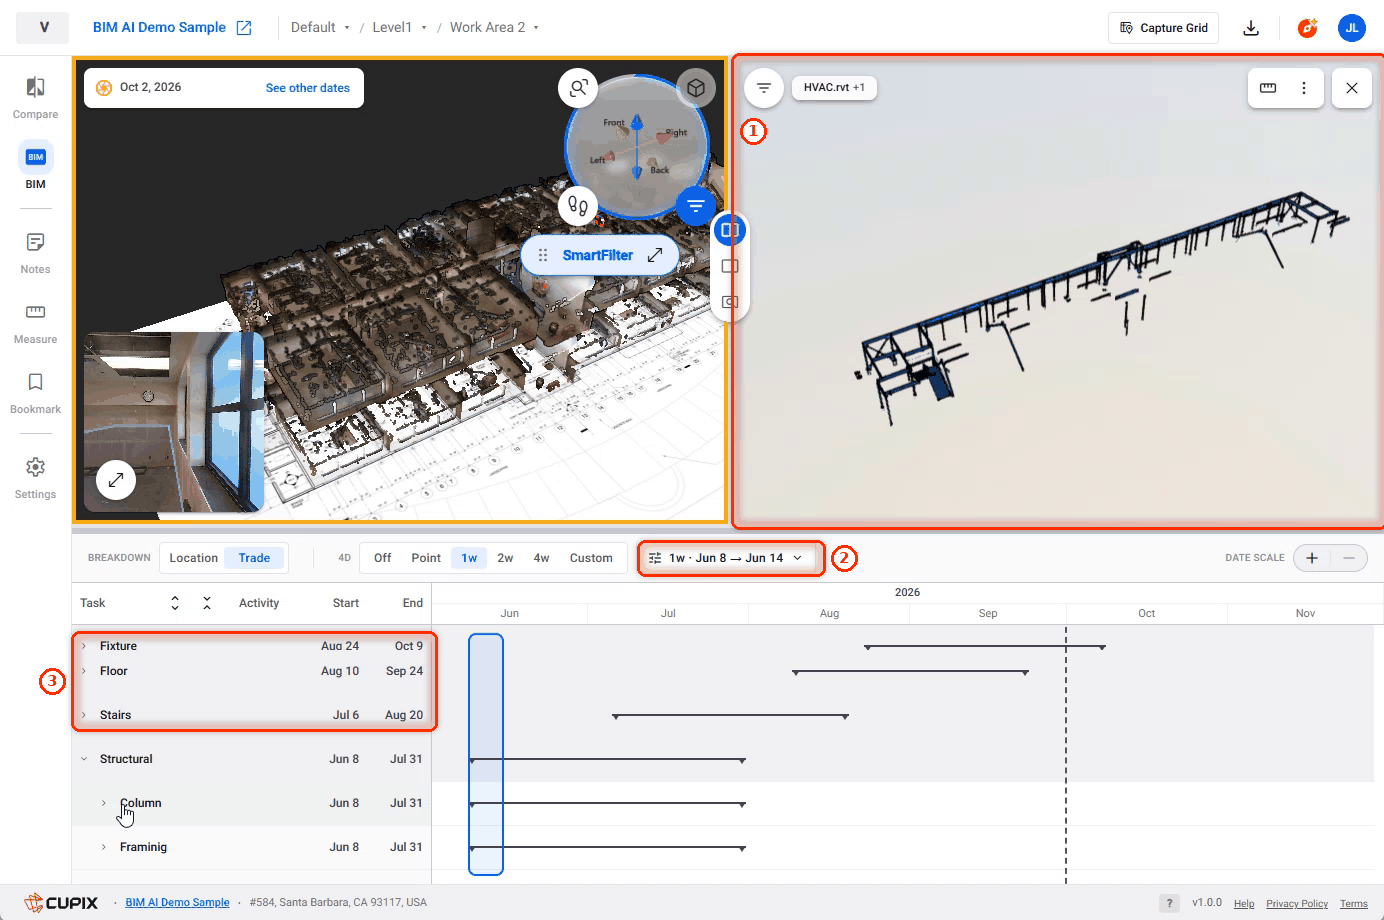This screenshot has height=920, width=1384.
Task: Click the download icon in top bar
Action: click(1251, 28)
